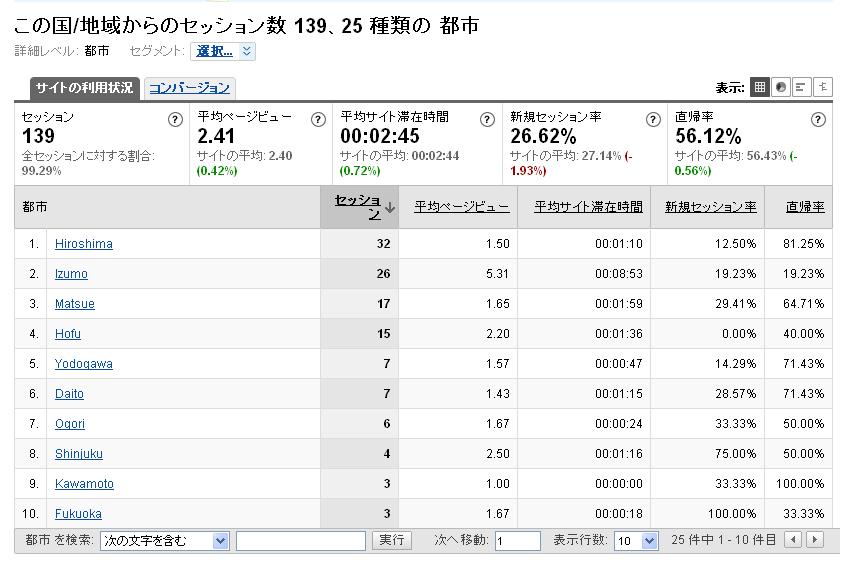Screen dimensions: 842x561
Task: Click the 都市 search text field
Action: 300,541
